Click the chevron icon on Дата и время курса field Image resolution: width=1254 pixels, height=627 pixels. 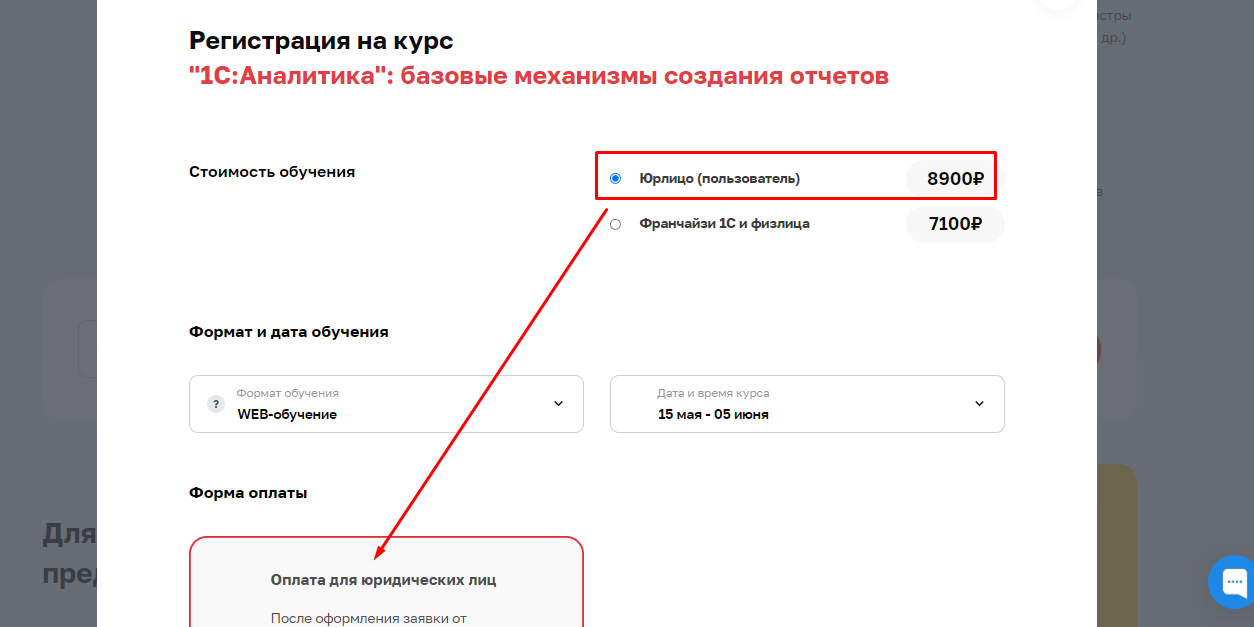pyautogui.click(x=980, y=404)
